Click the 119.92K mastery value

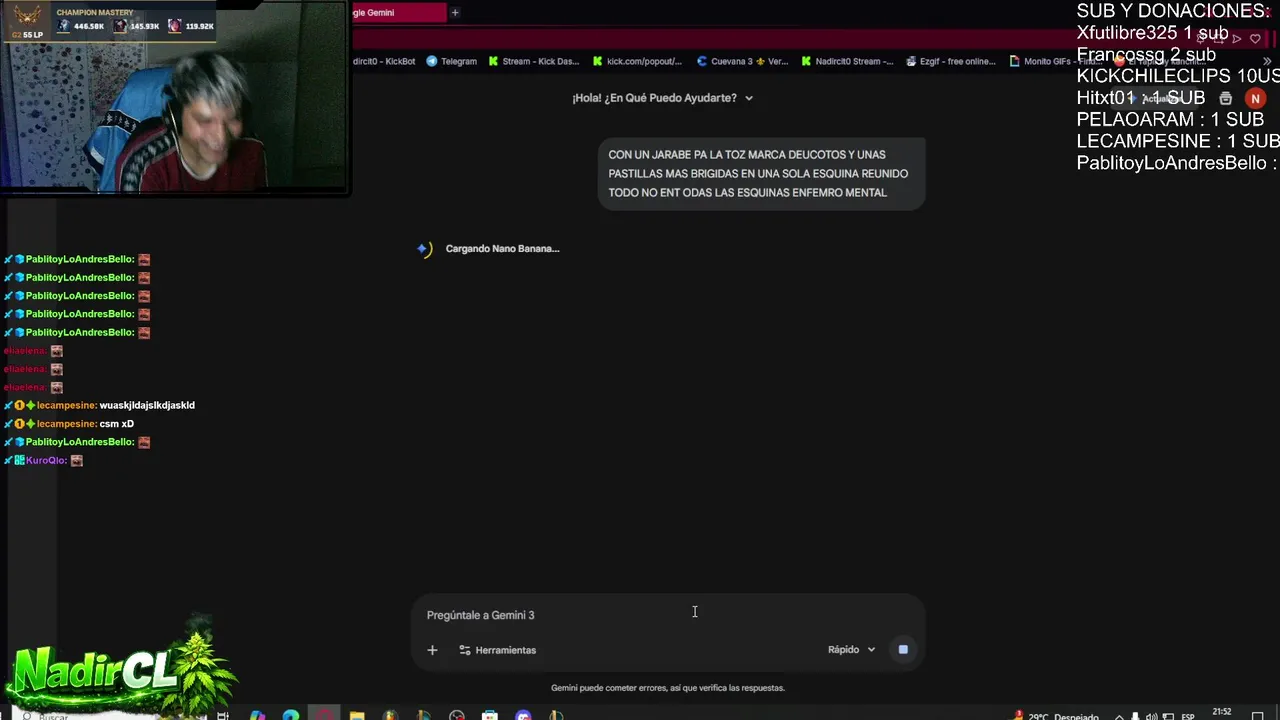[x=200, y=27]
